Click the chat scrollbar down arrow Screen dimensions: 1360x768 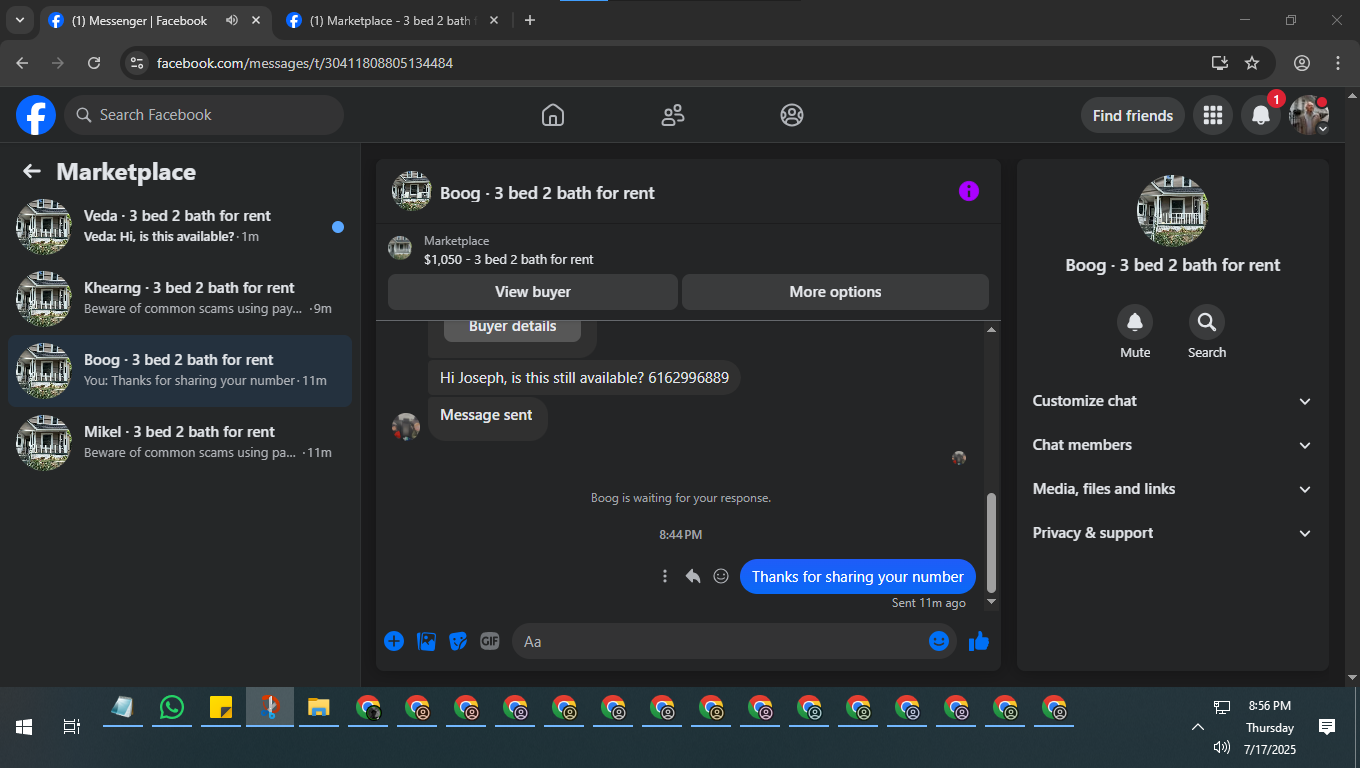(992, 602)
